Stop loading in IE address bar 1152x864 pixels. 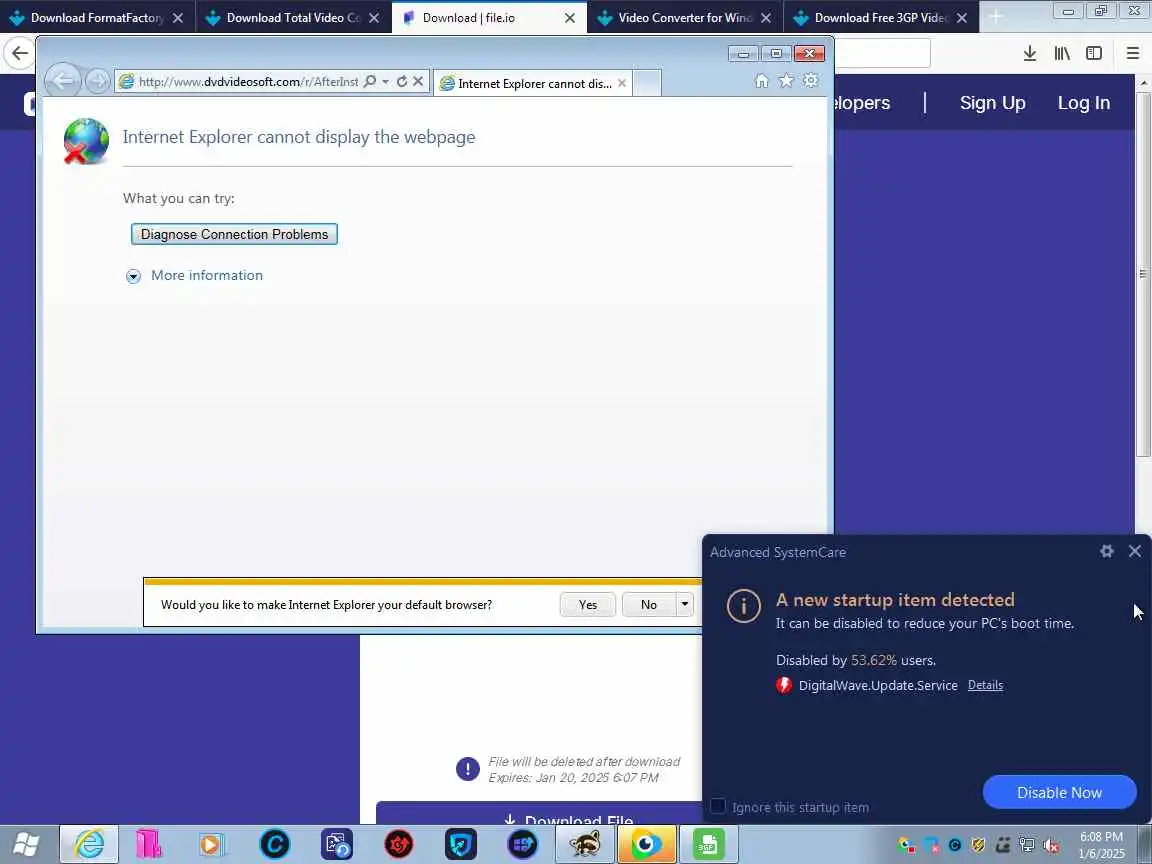418,82
